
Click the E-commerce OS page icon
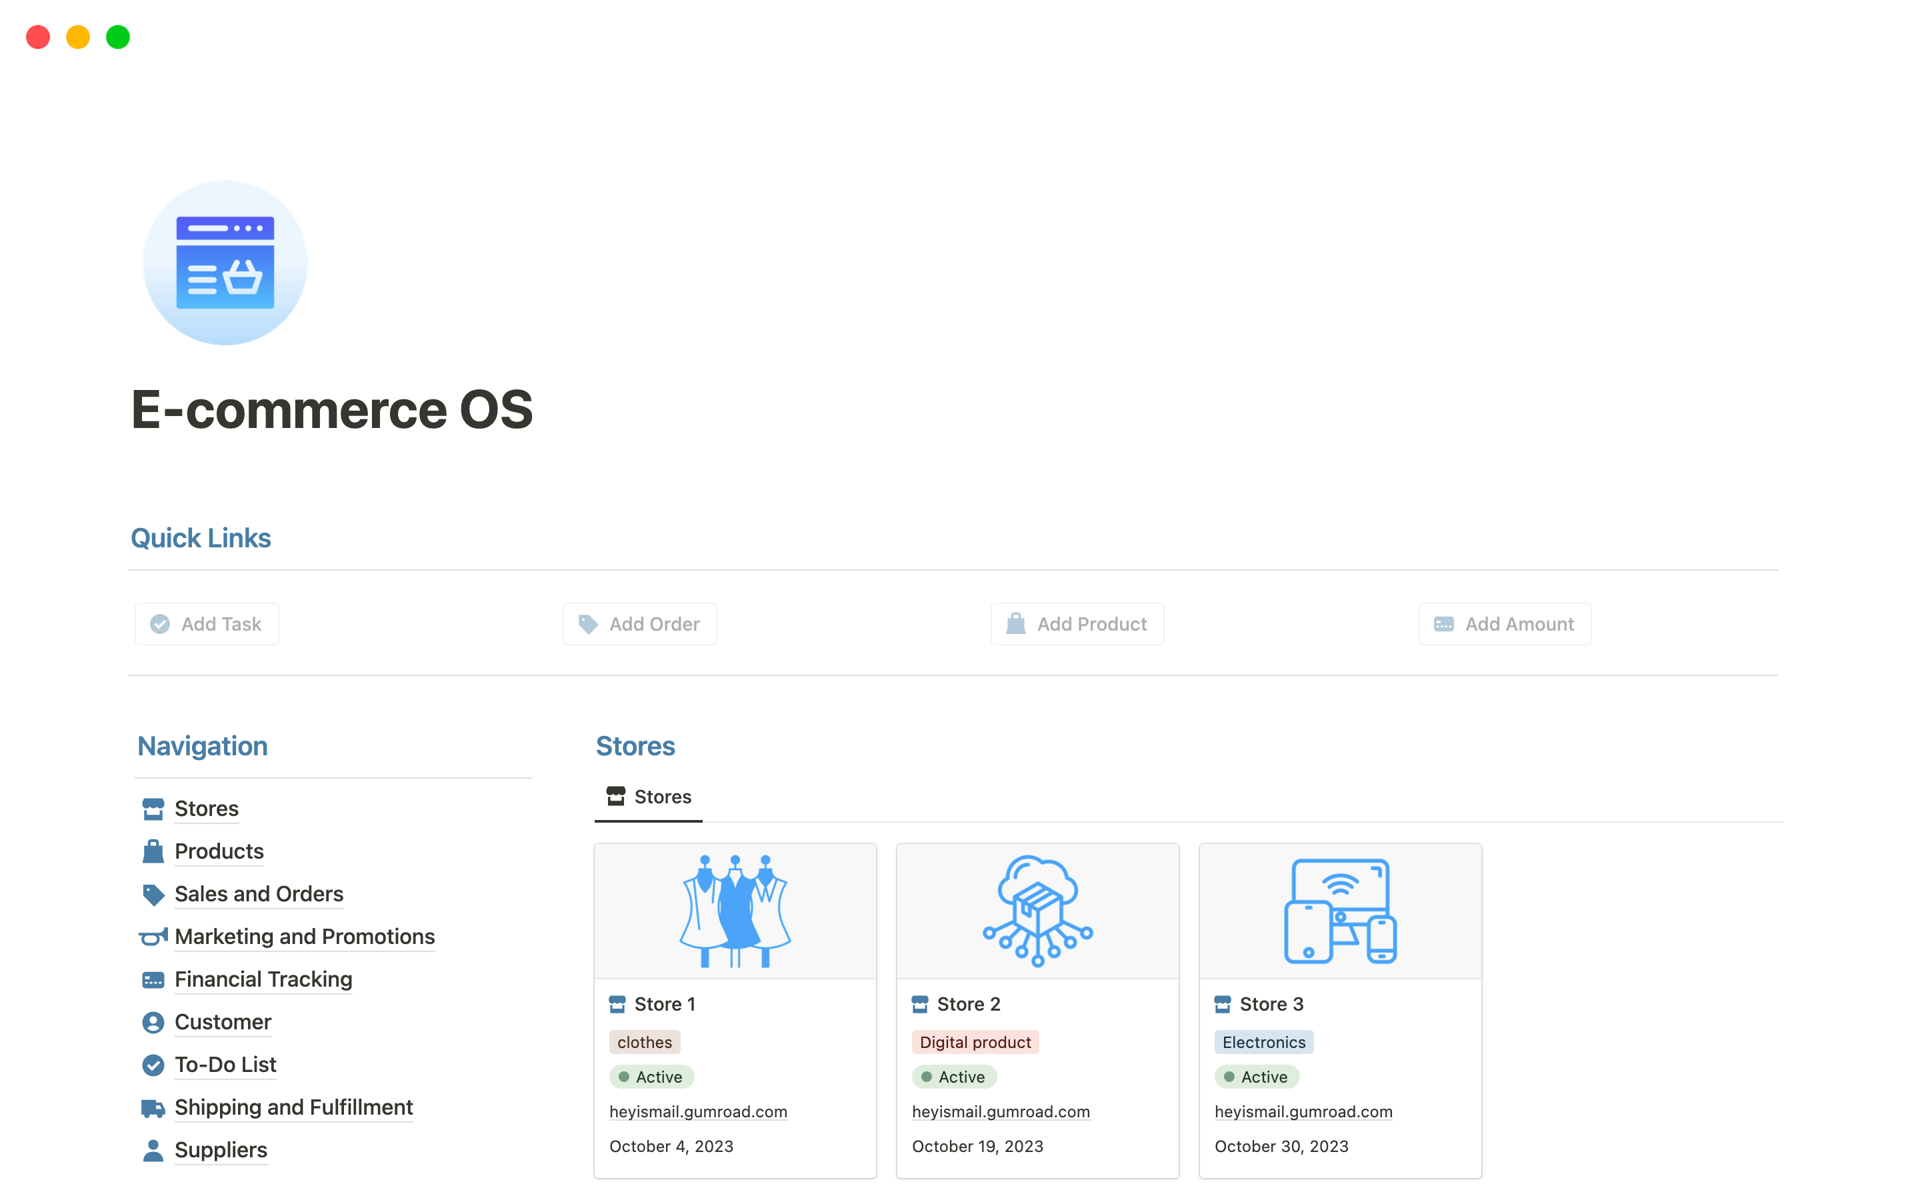click(225, 263)
